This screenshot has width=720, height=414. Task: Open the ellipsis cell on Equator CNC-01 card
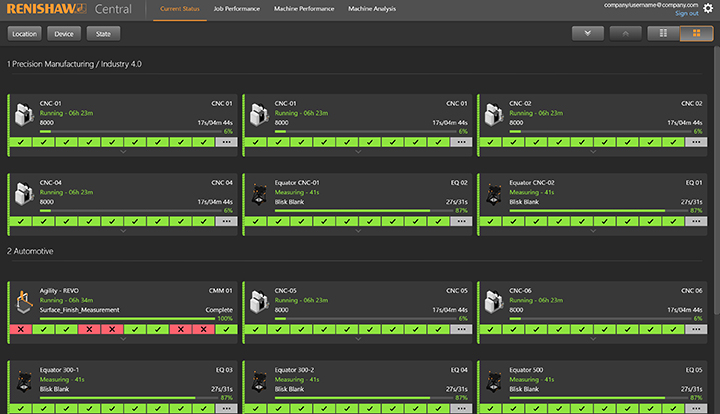pos(461,221)
